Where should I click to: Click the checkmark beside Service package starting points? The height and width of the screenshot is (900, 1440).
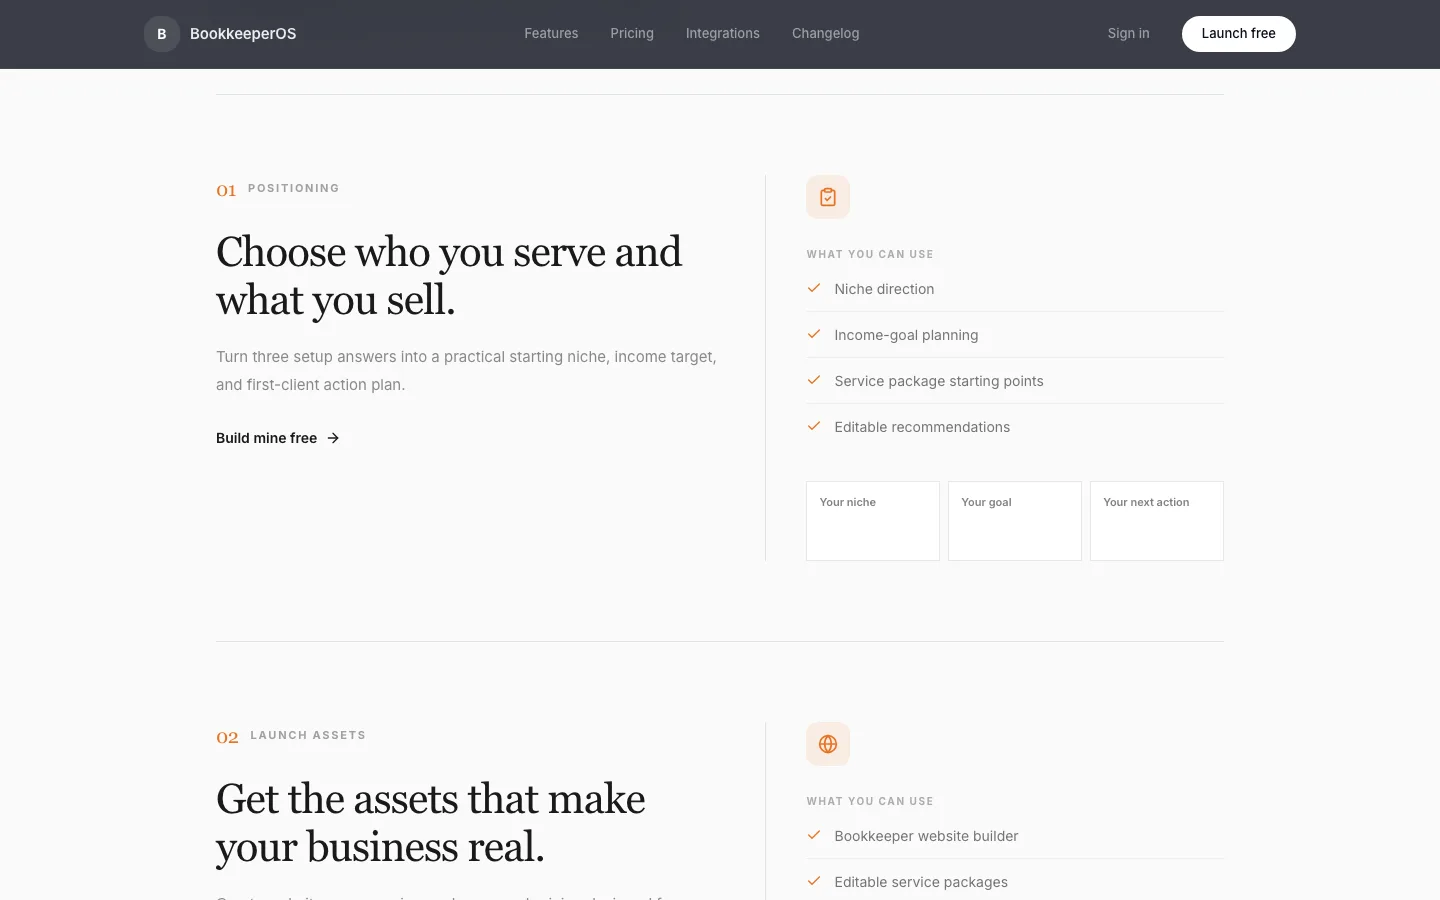pyautogui.click(x=814, y=380)
